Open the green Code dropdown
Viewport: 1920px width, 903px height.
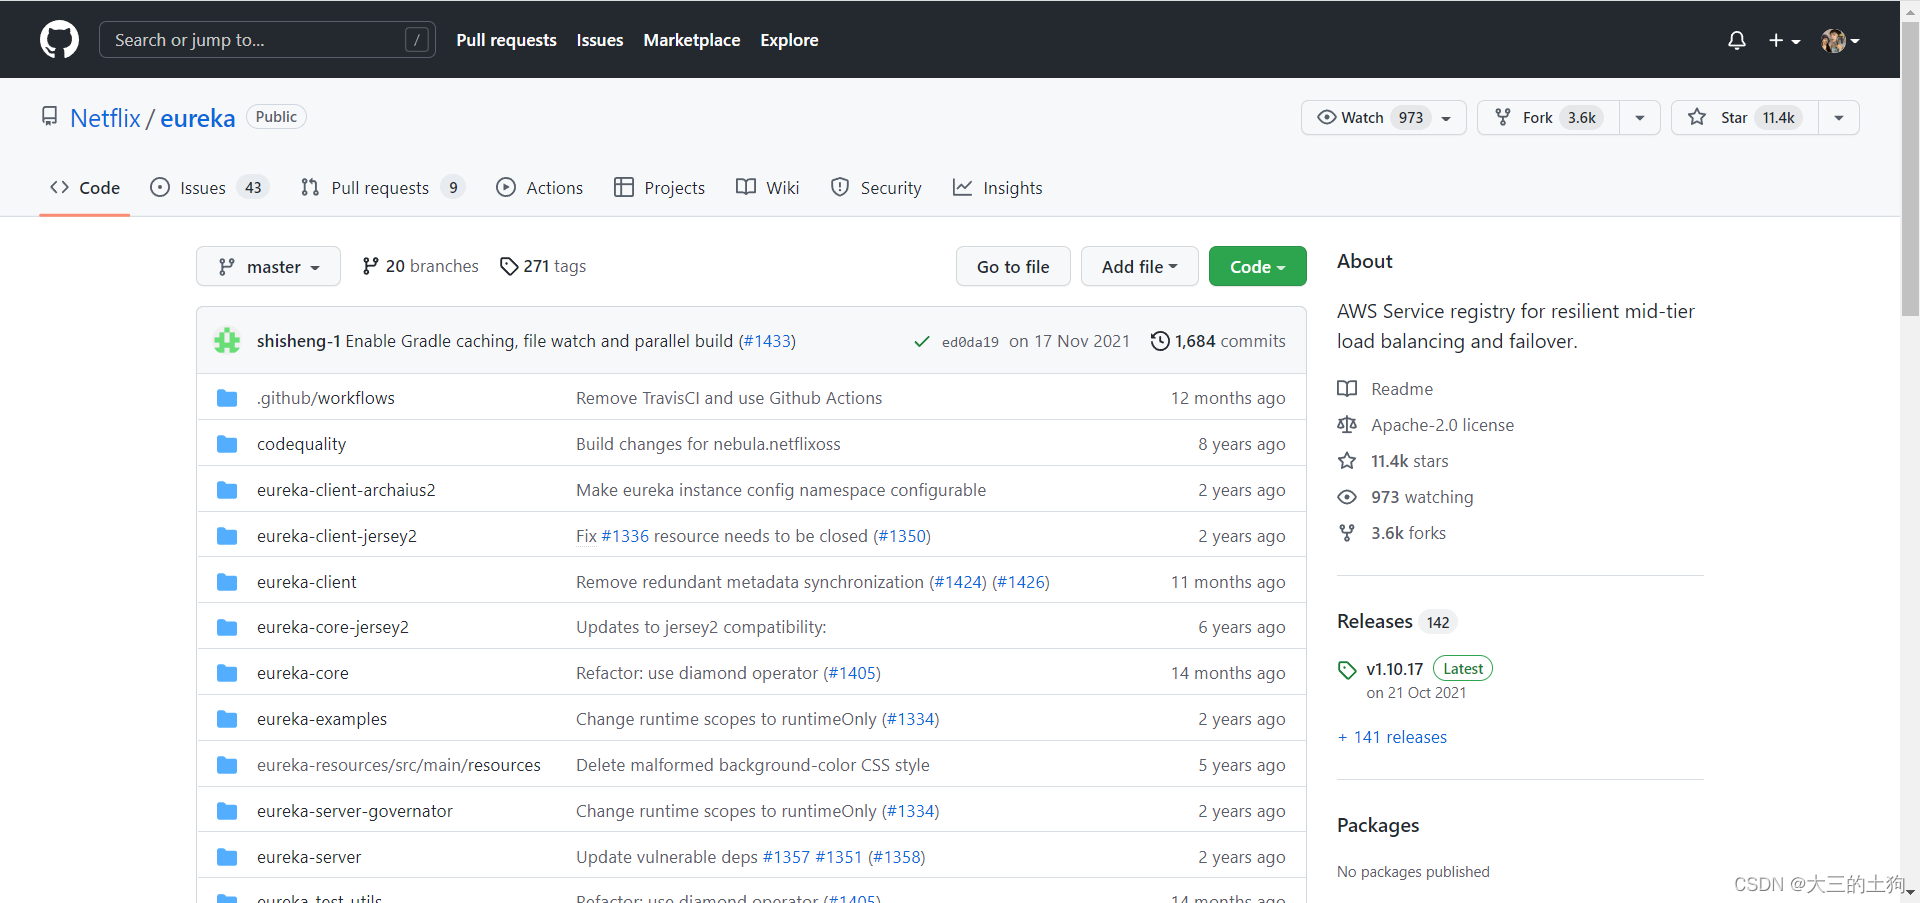(1257, 266)
